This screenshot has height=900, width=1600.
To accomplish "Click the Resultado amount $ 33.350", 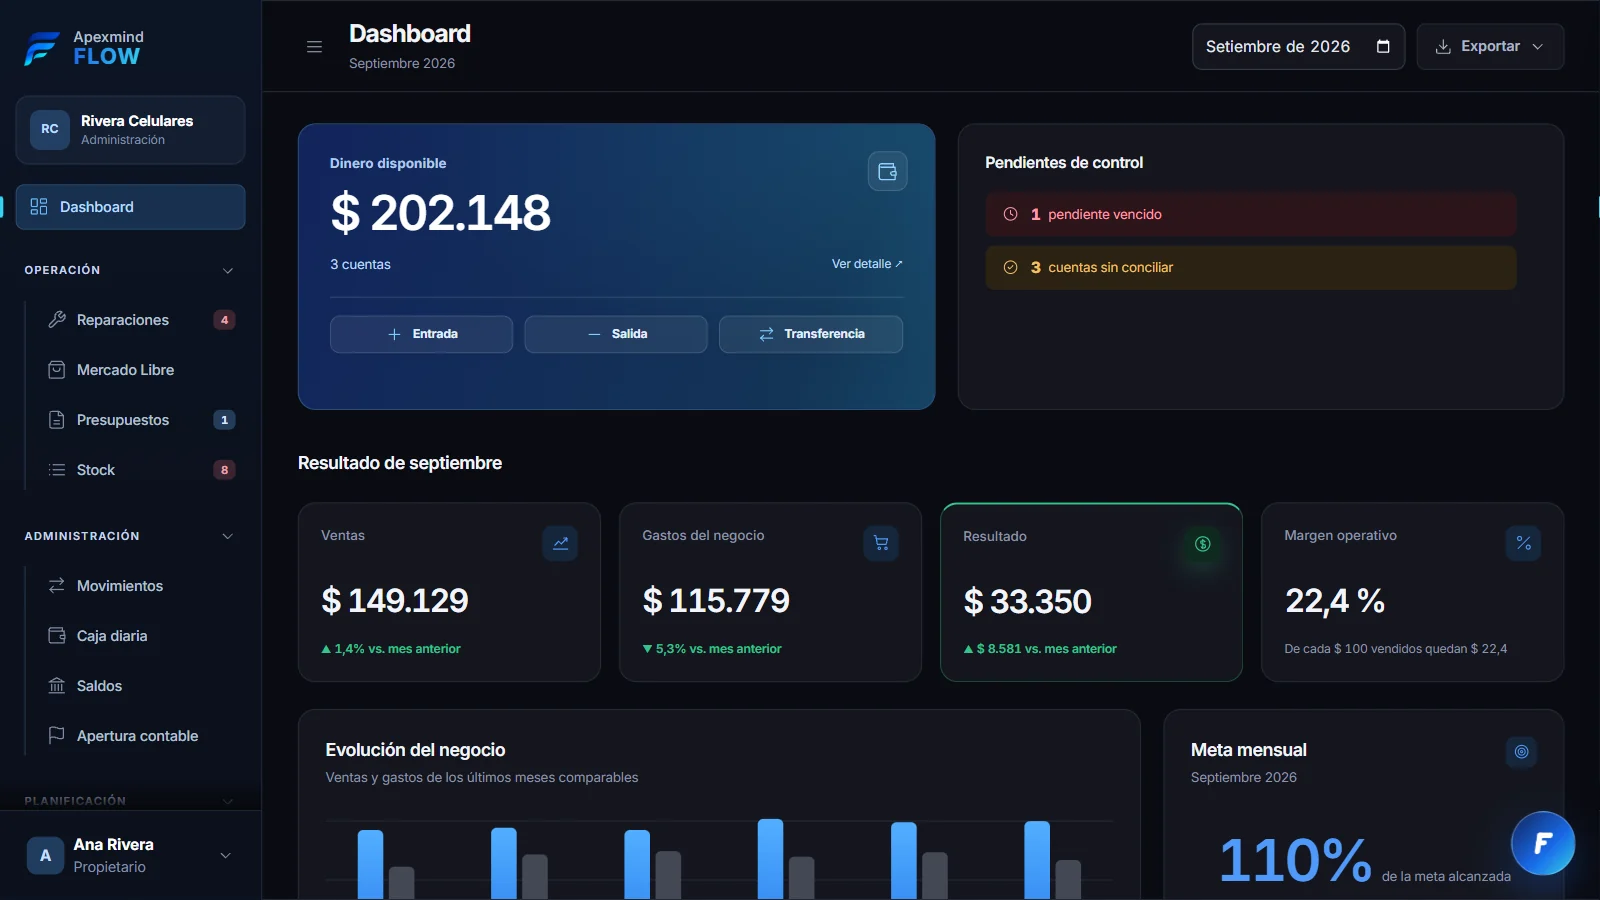I will click(x=1027, y=601).
